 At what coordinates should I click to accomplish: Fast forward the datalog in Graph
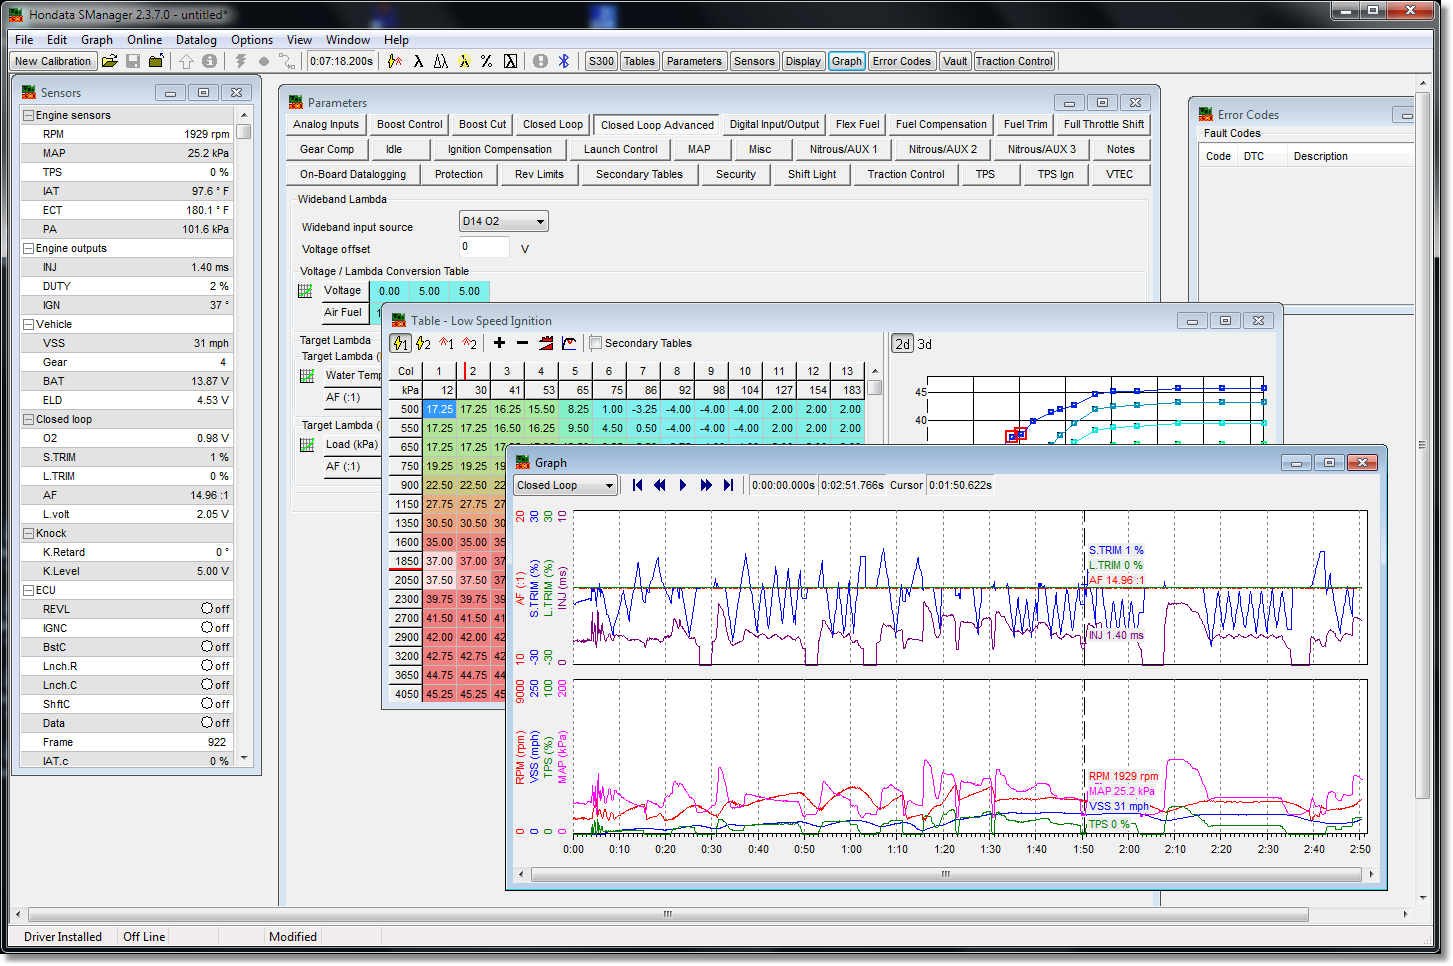pos(706,485)
